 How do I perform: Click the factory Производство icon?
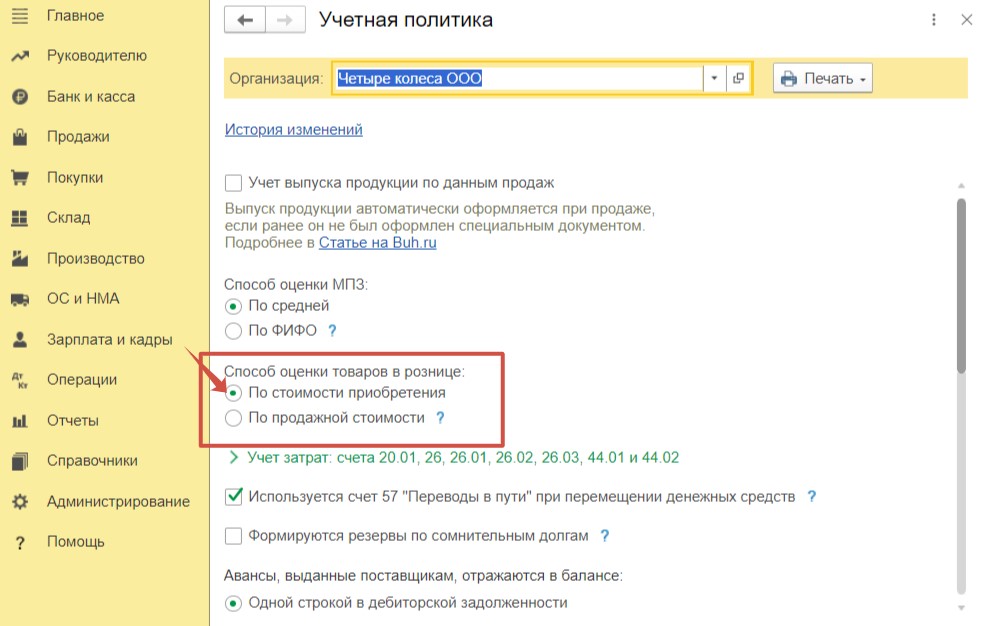click(x=20, y=258)
